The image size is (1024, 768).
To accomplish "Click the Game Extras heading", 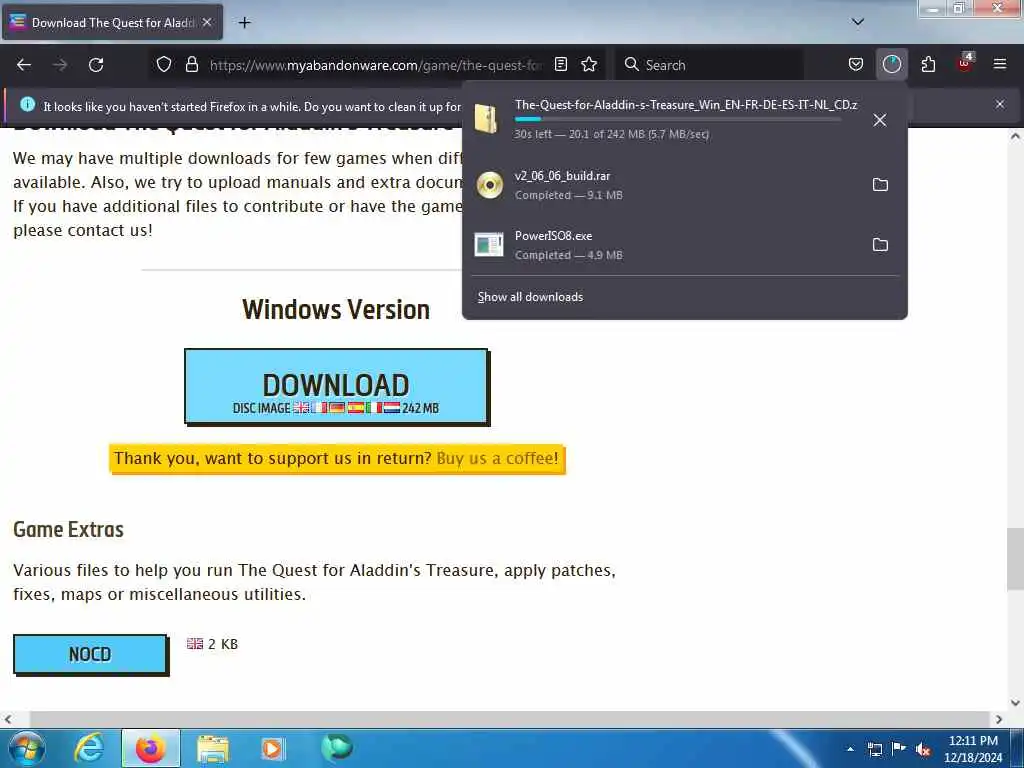I will 68,529.
